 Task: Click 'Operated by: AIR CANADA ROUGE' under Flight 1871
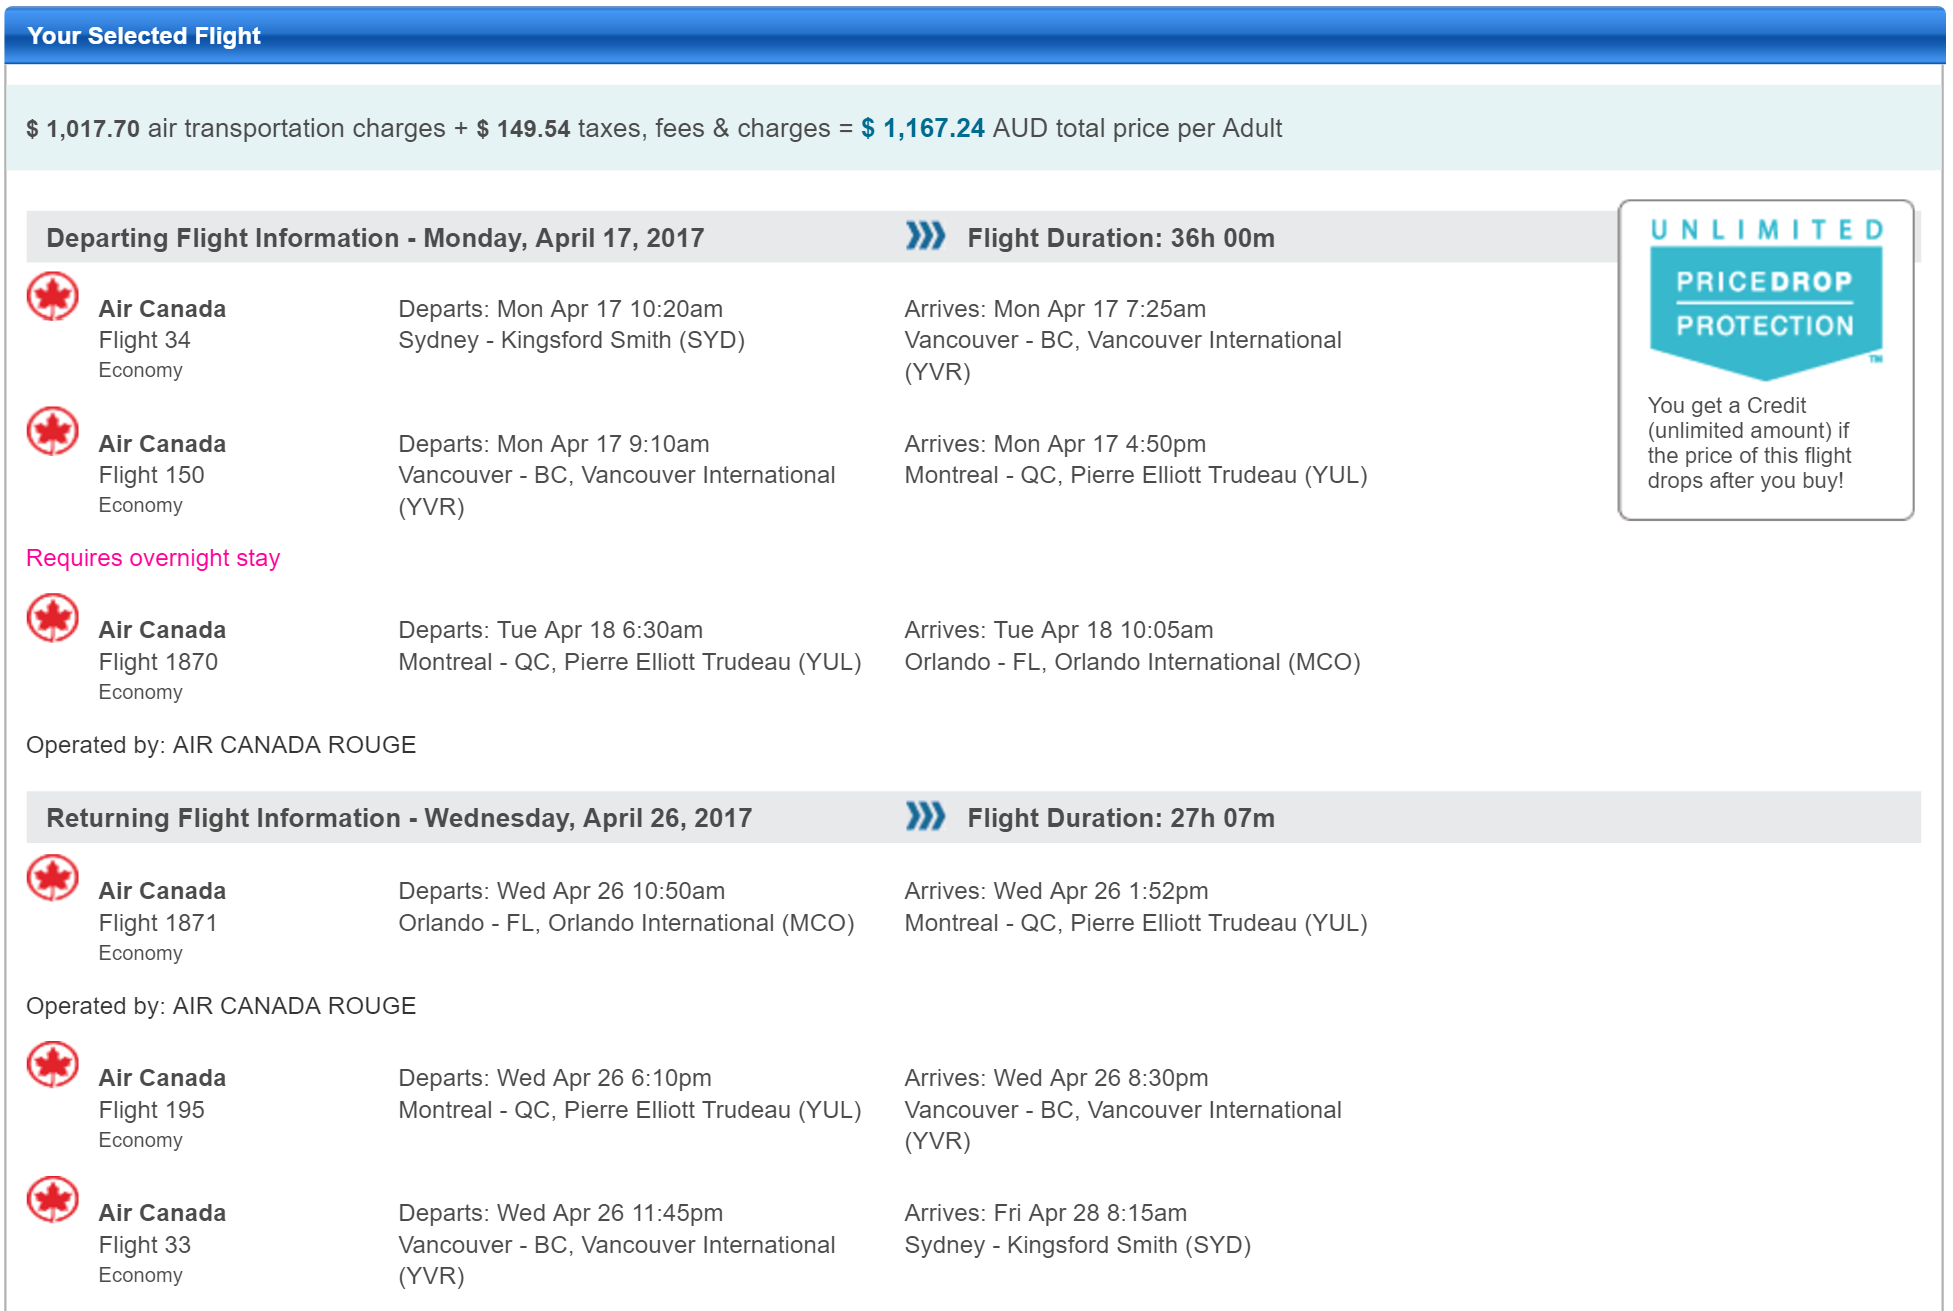pos(221,1006)
